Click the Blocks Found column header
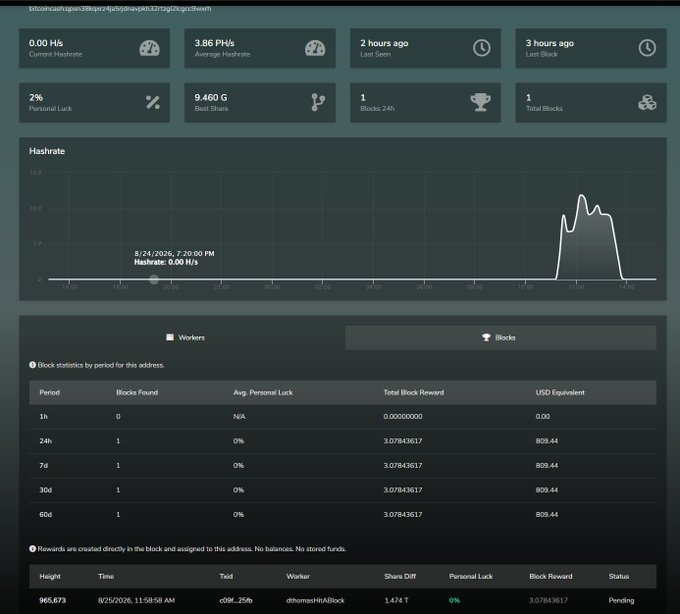This screenshot has width=680, height=614. point(137,392)
